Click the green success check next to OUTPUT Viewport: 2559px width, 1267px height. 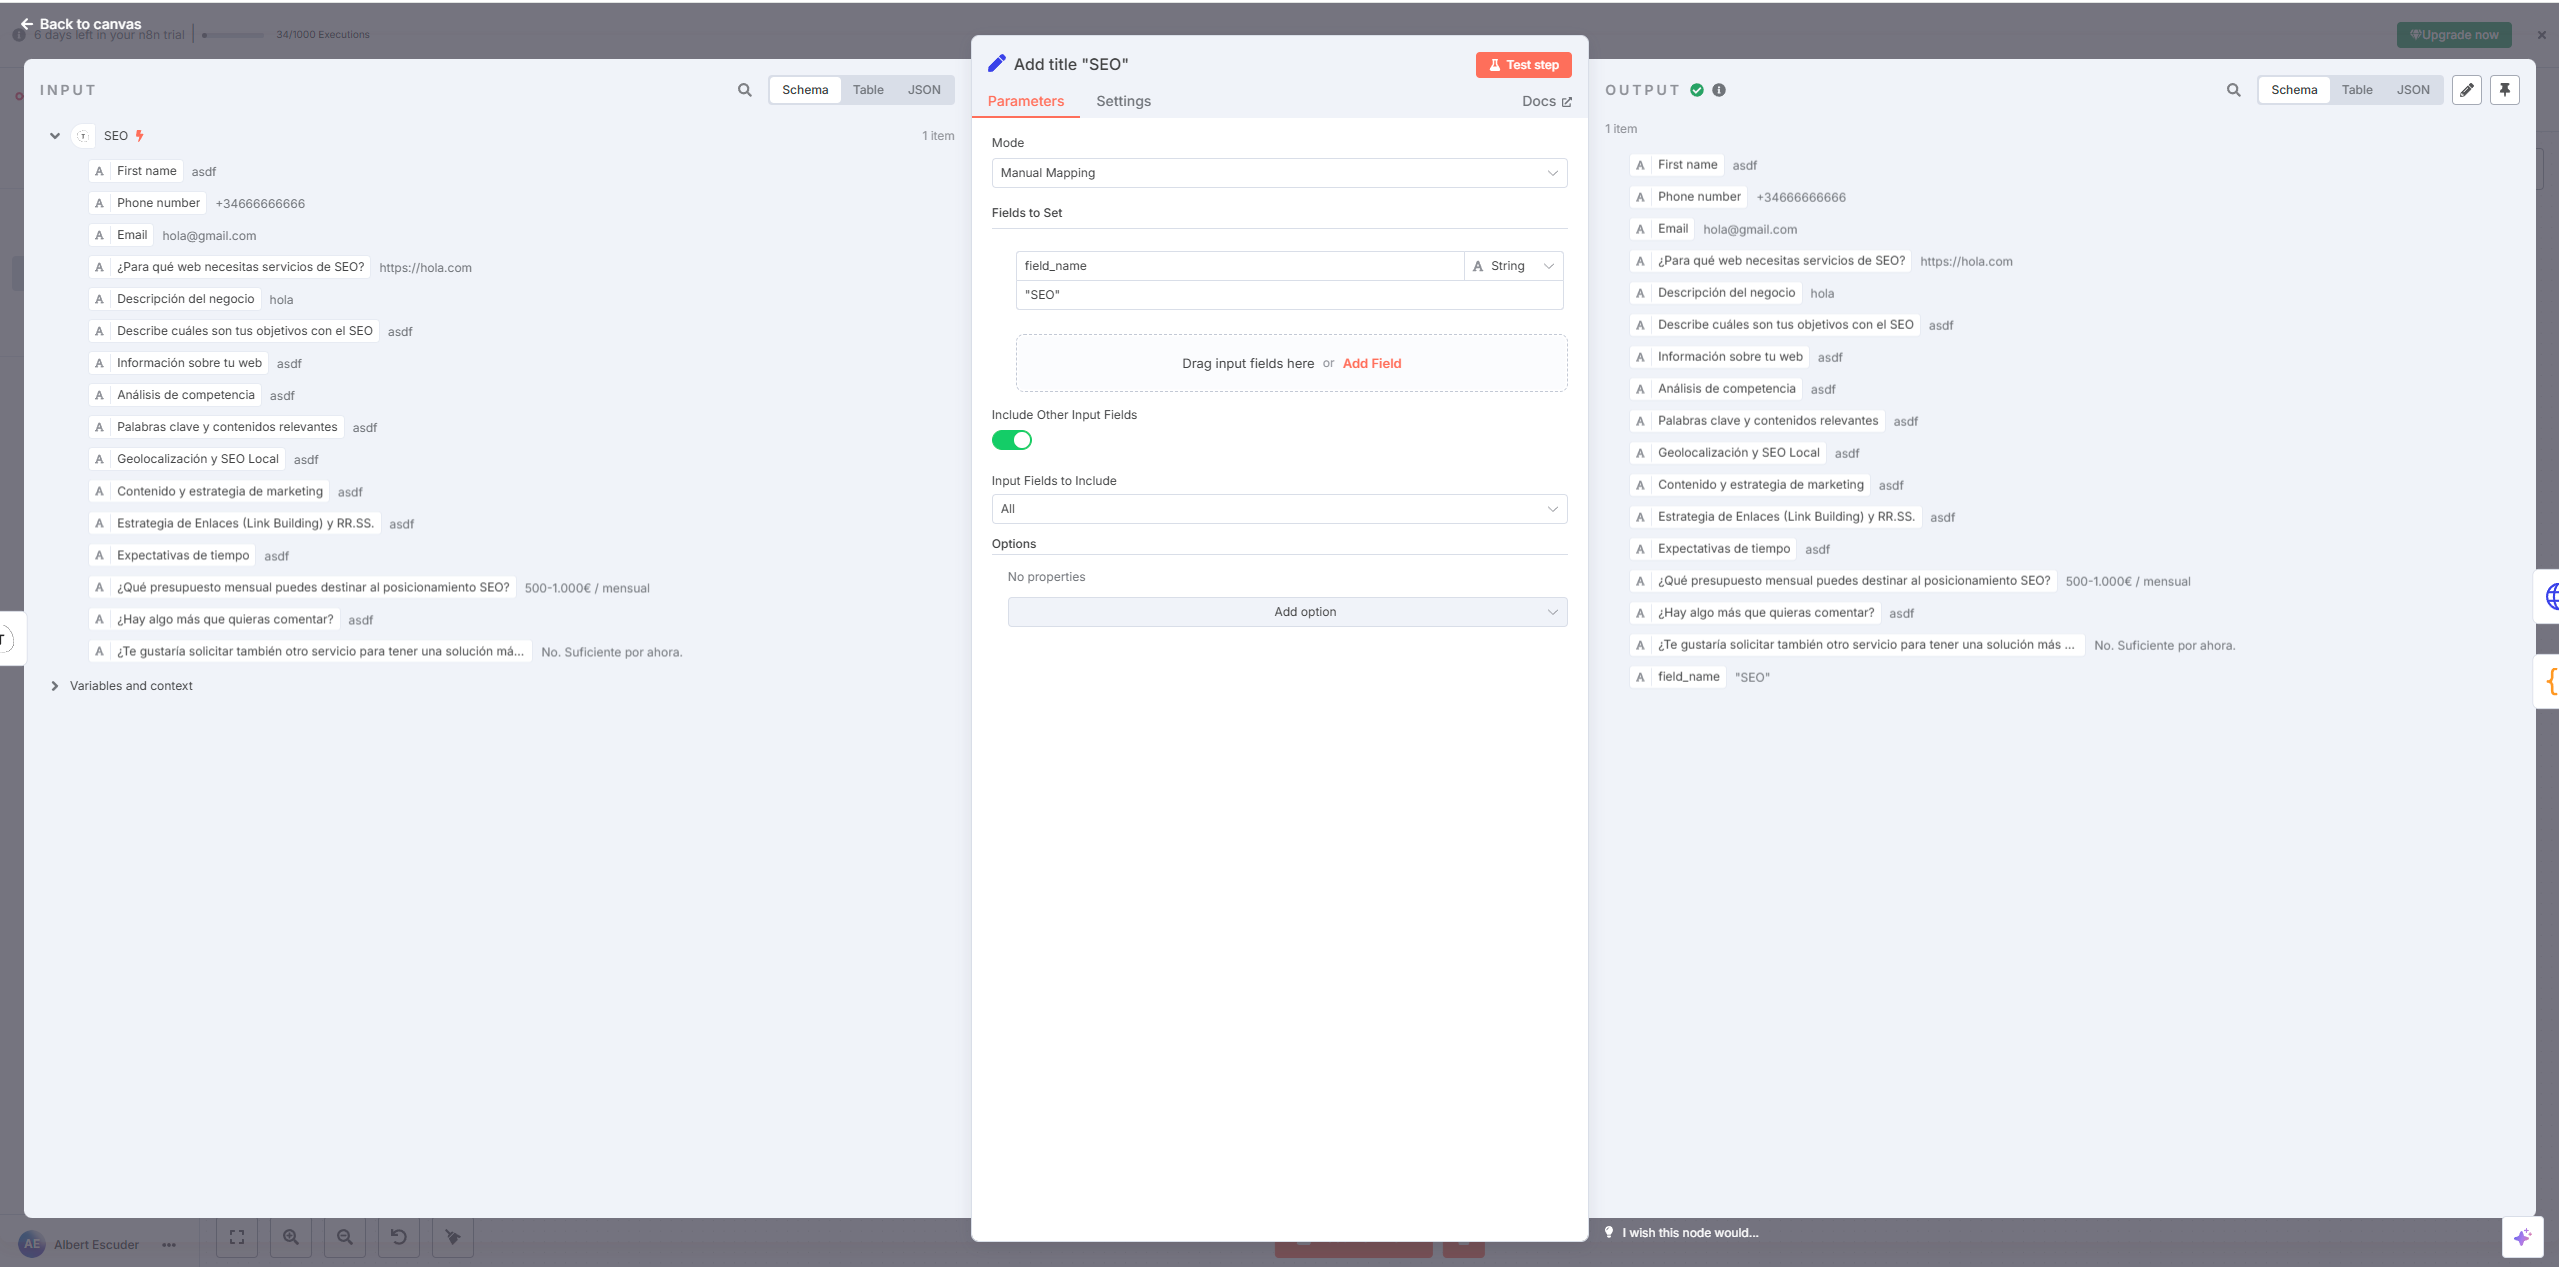pos(1697,90)
